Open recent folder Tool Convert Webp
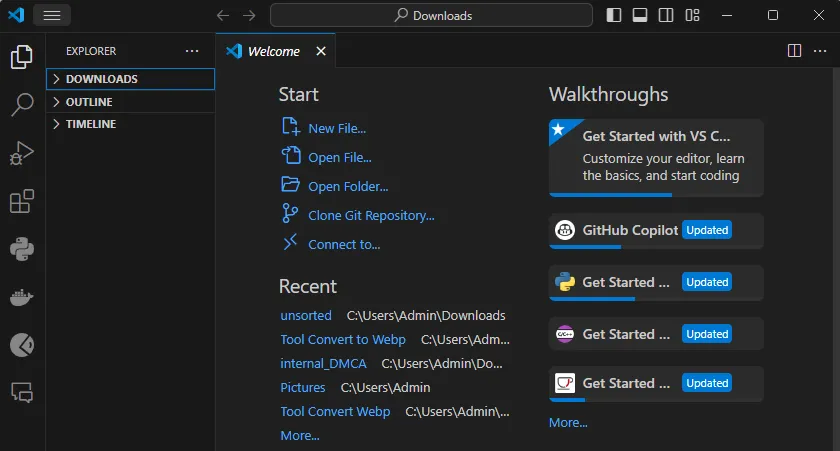The width and height of the screenshot is (840, 451). [335, 411]
